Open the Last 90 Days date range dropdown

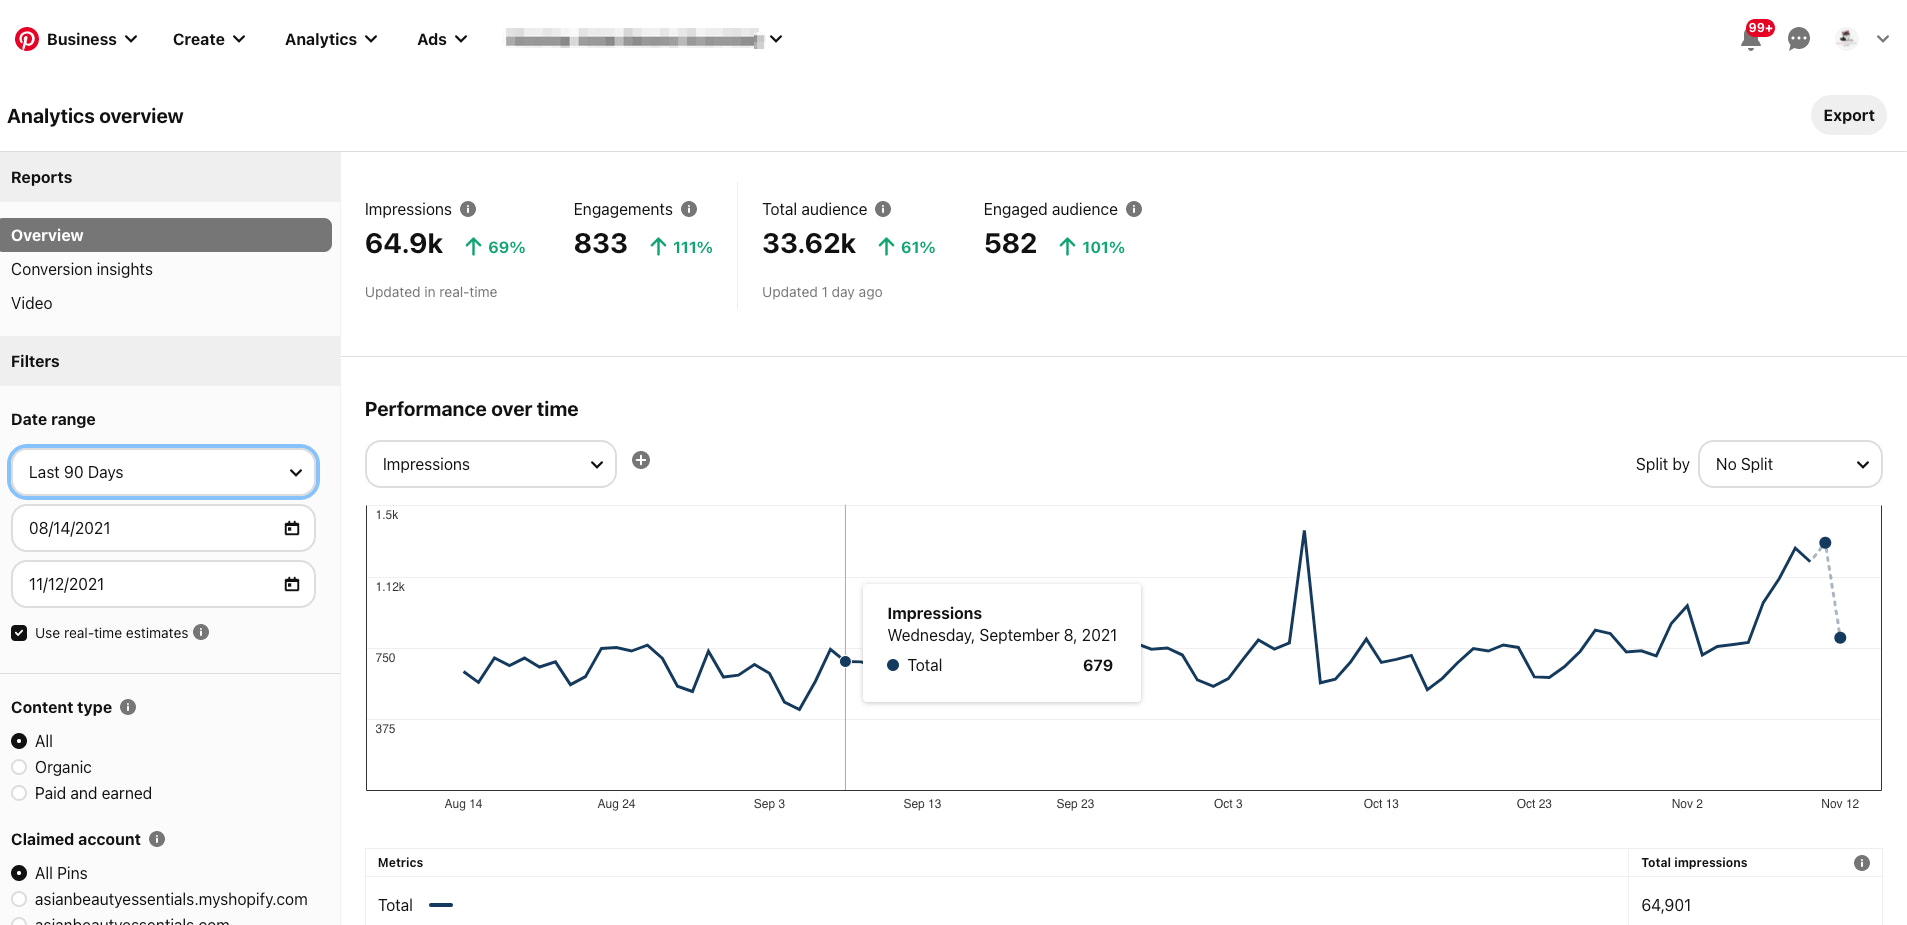point(163,471)
